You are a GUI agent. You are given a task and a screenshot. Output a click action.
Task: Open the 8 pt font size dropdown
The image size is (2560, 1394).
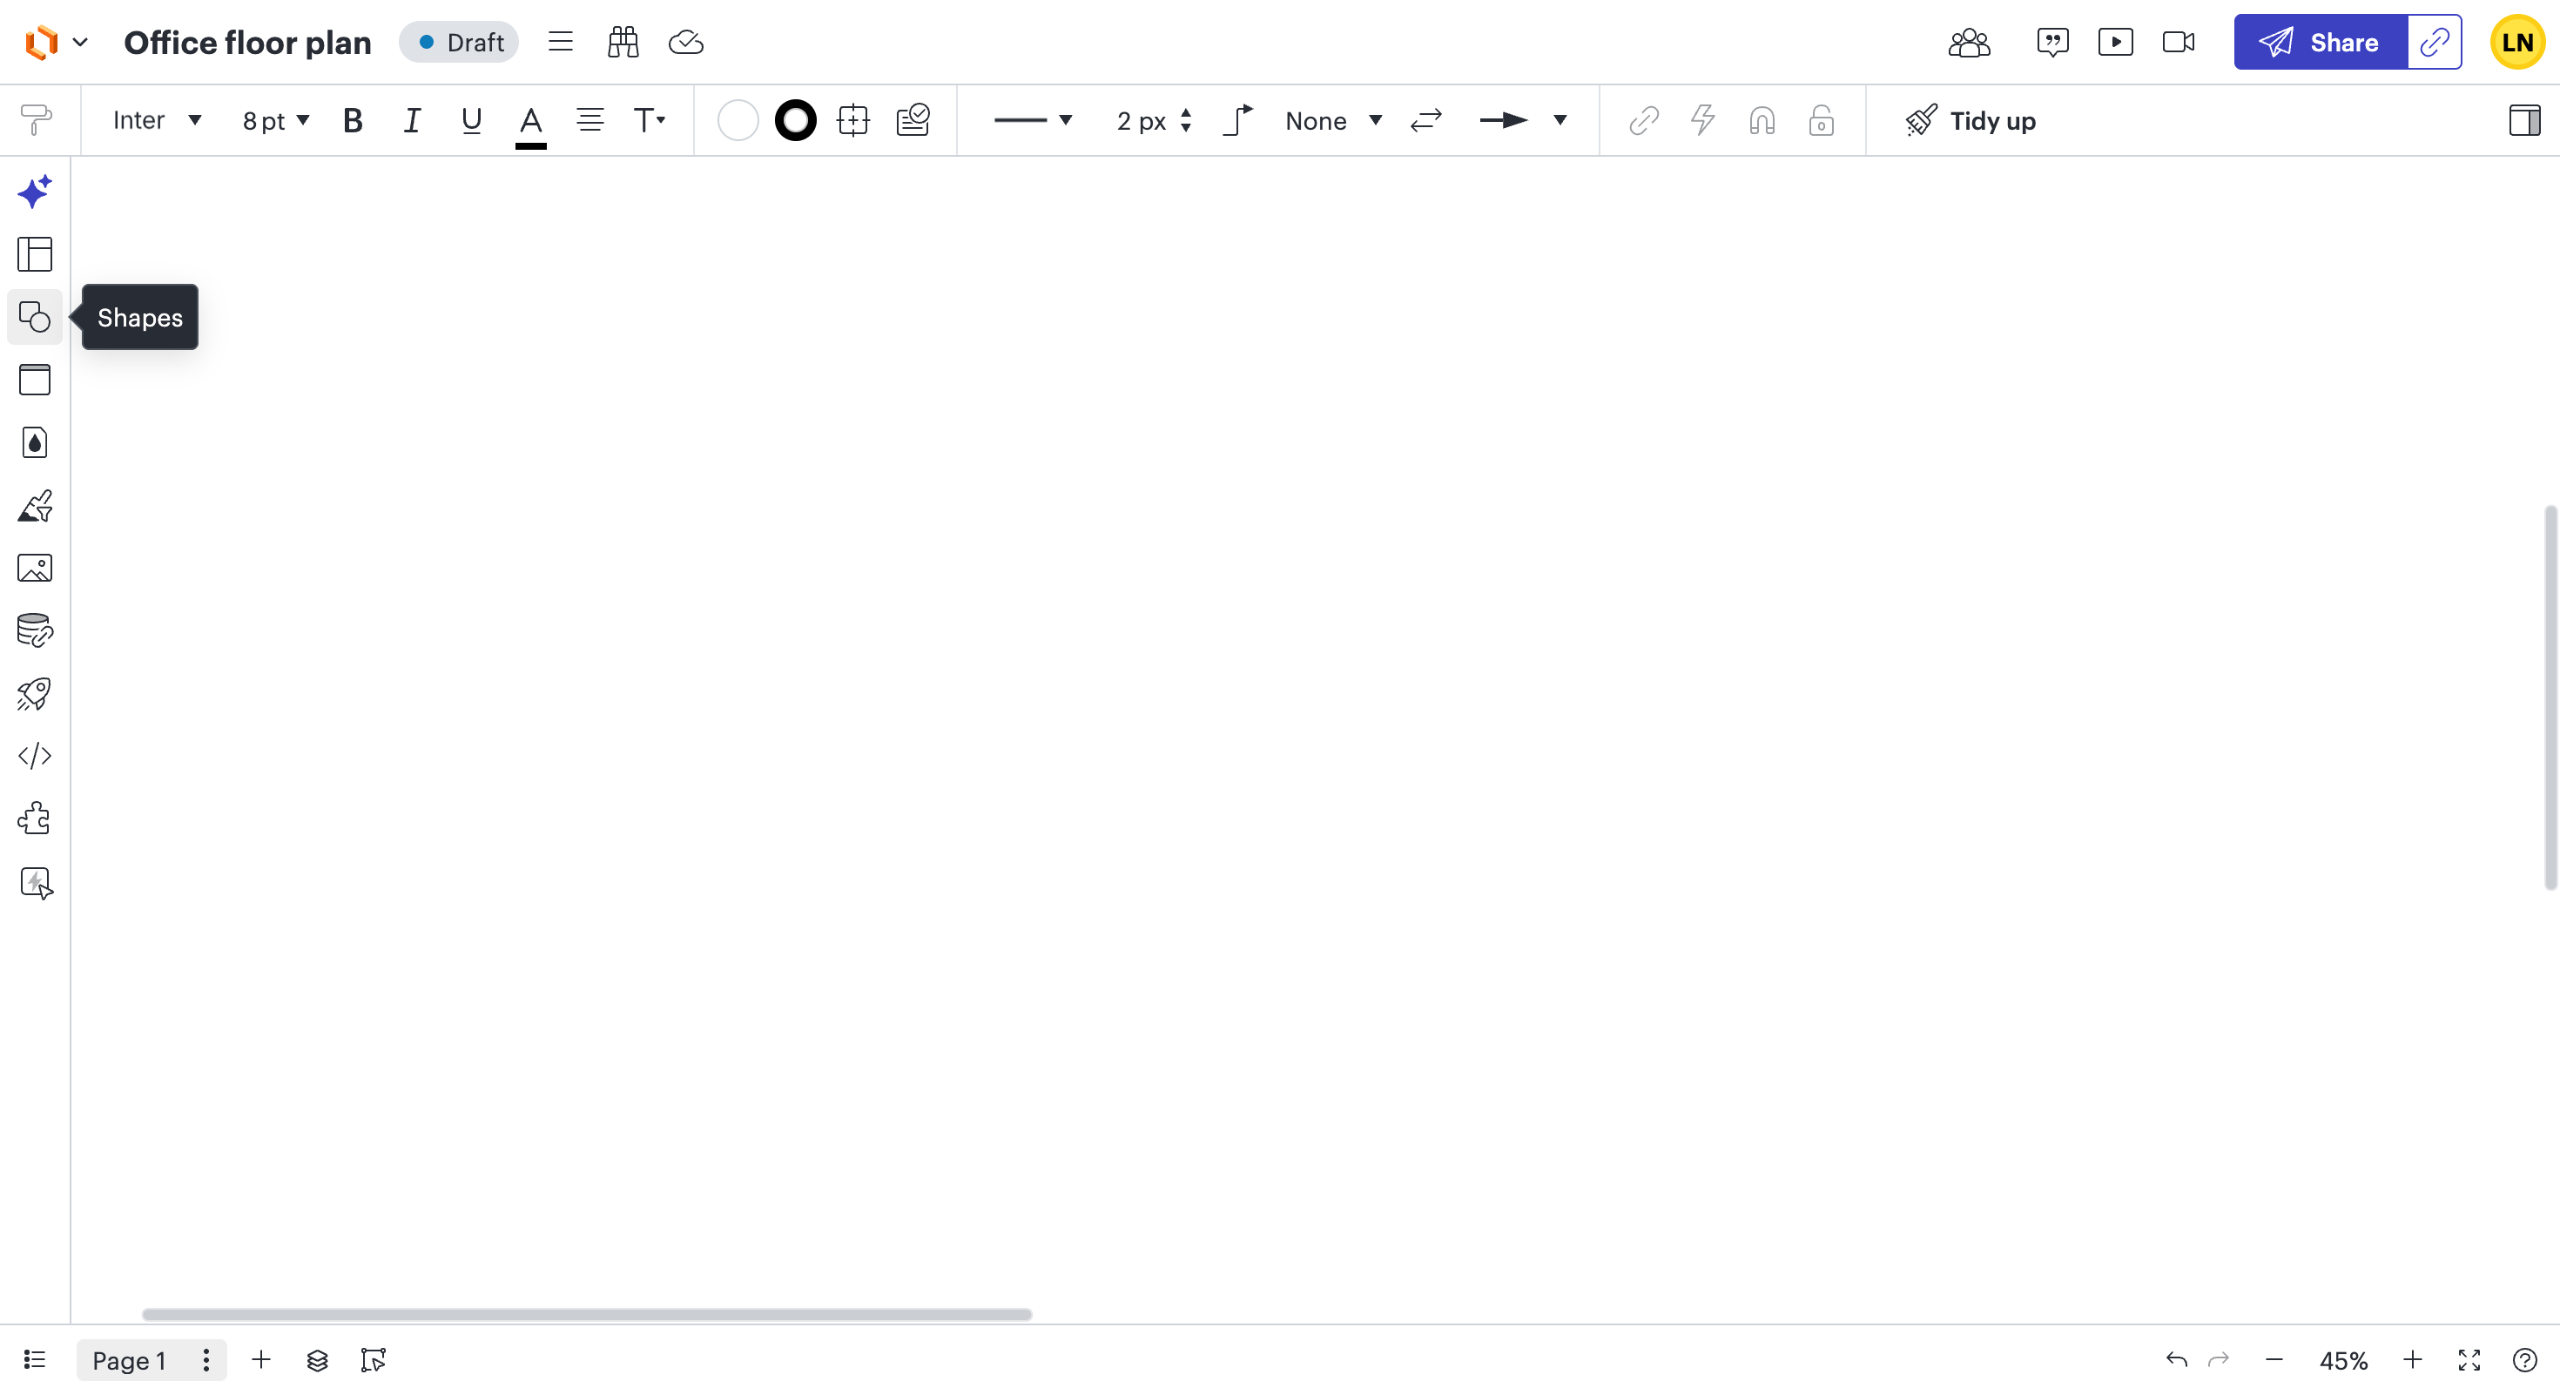(276, 121)
